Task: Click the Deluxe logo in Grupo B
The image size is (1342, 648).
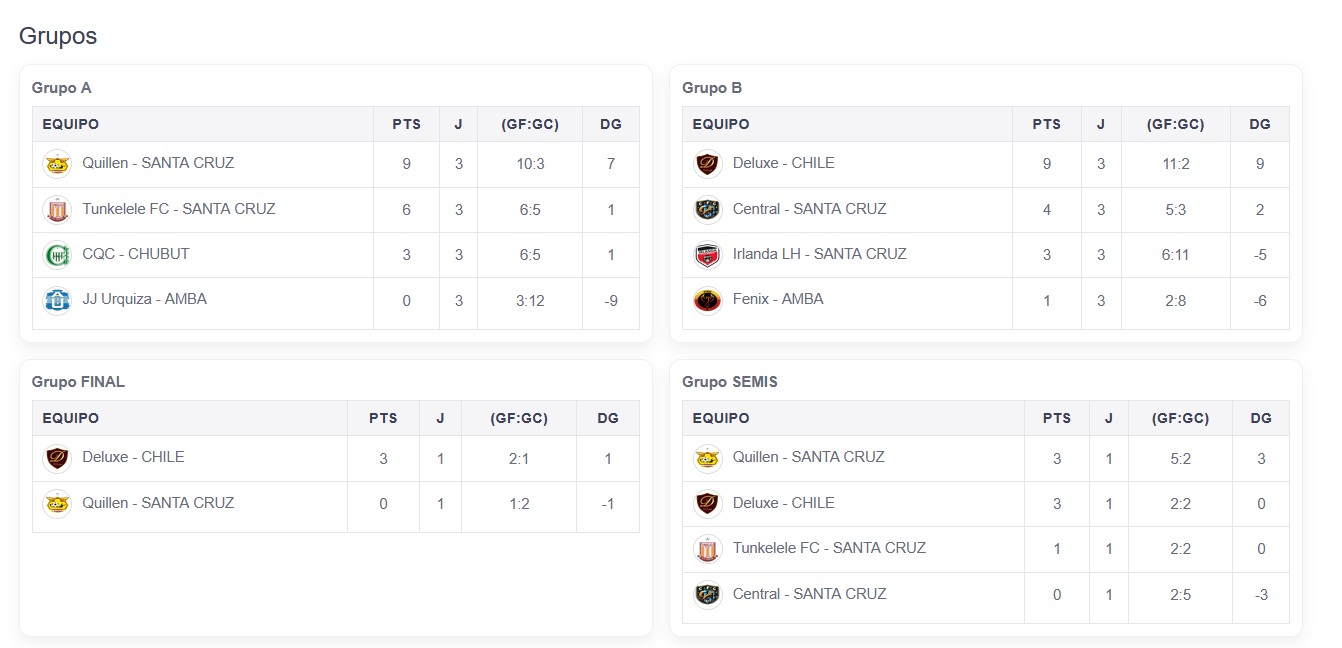Action: [708, 164]
